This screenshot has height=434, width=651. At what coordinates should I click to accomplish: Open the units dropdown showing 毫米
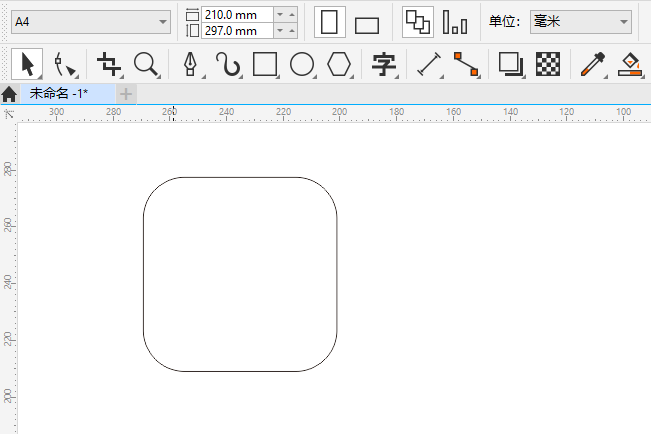pyautogui.click(x=624, y=22)
